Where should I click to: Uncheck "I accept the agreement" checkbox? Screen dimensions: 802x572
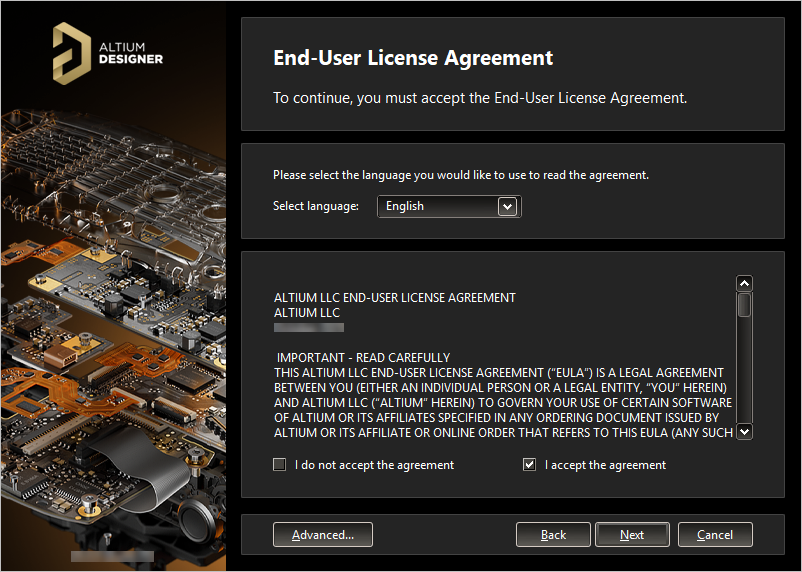(x=529, y=465)
